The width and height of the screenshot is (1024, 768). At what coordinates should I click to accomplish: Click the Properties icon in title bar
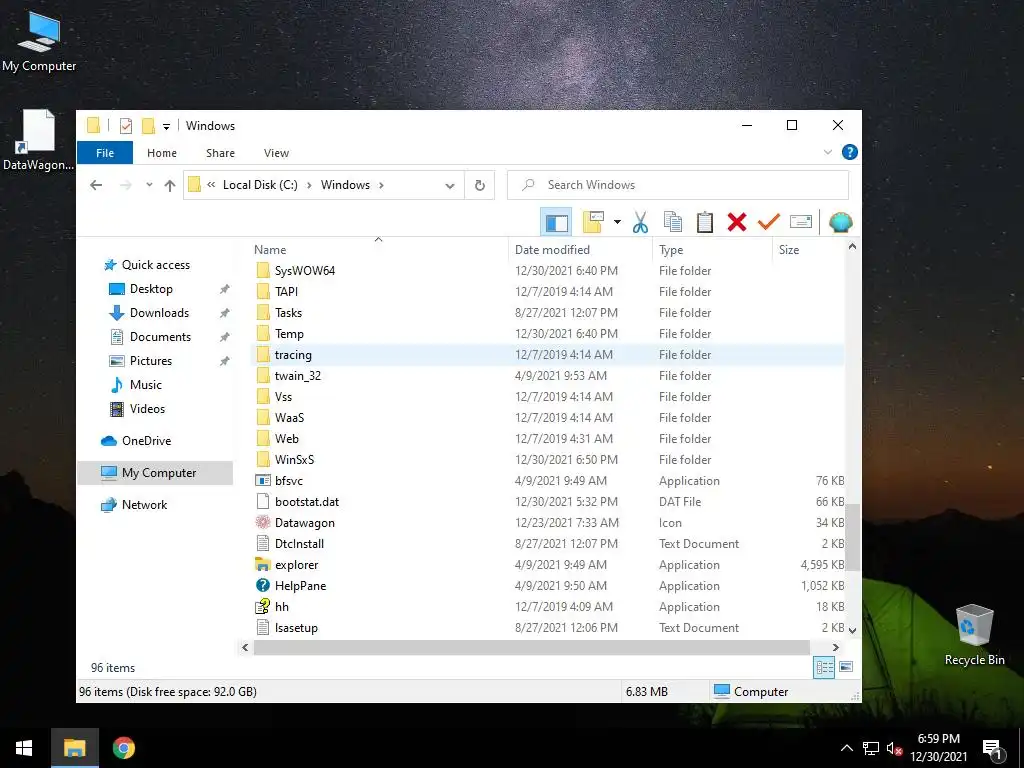(x=125, y=125)
